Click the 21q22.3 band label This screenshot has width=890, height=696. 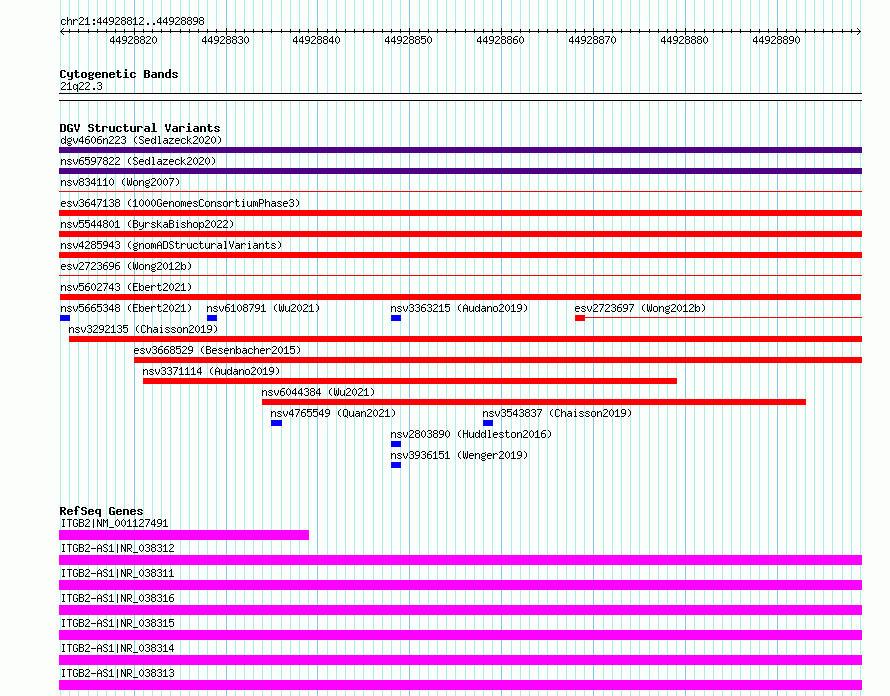81,86
